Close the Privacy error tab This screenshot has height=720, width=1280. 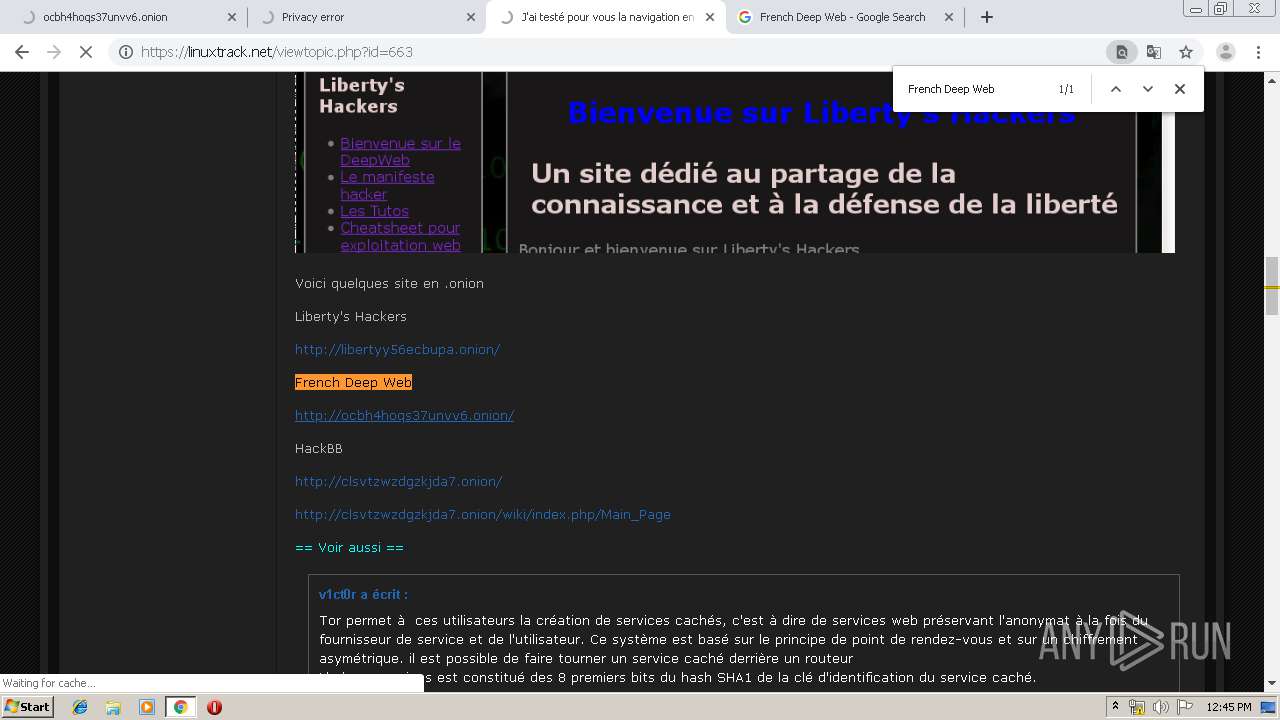coord(471,17)
